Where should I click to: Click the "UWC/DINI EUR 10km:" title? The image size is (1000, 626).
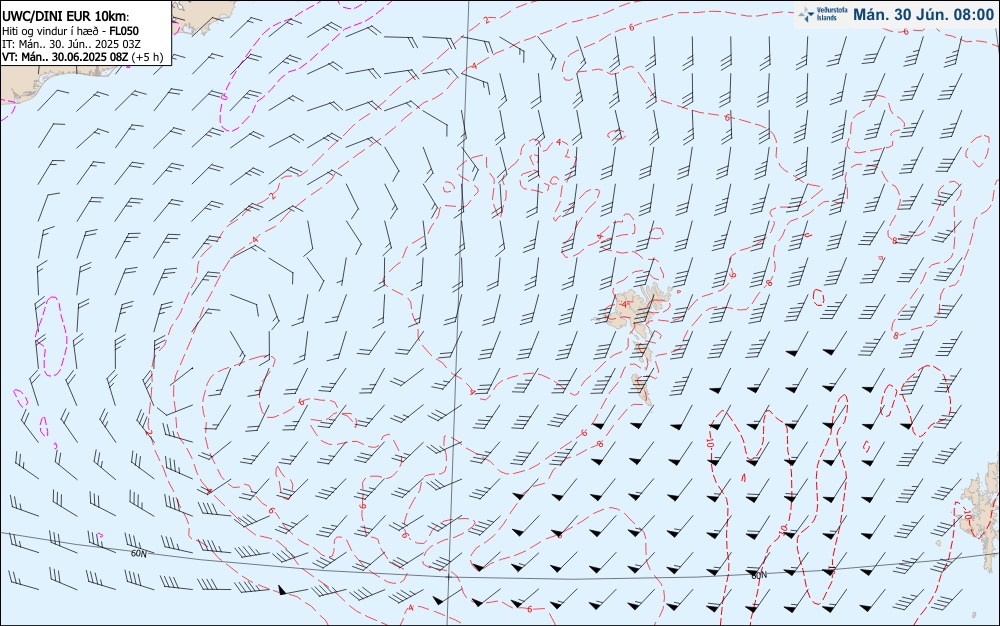[66, 17]
